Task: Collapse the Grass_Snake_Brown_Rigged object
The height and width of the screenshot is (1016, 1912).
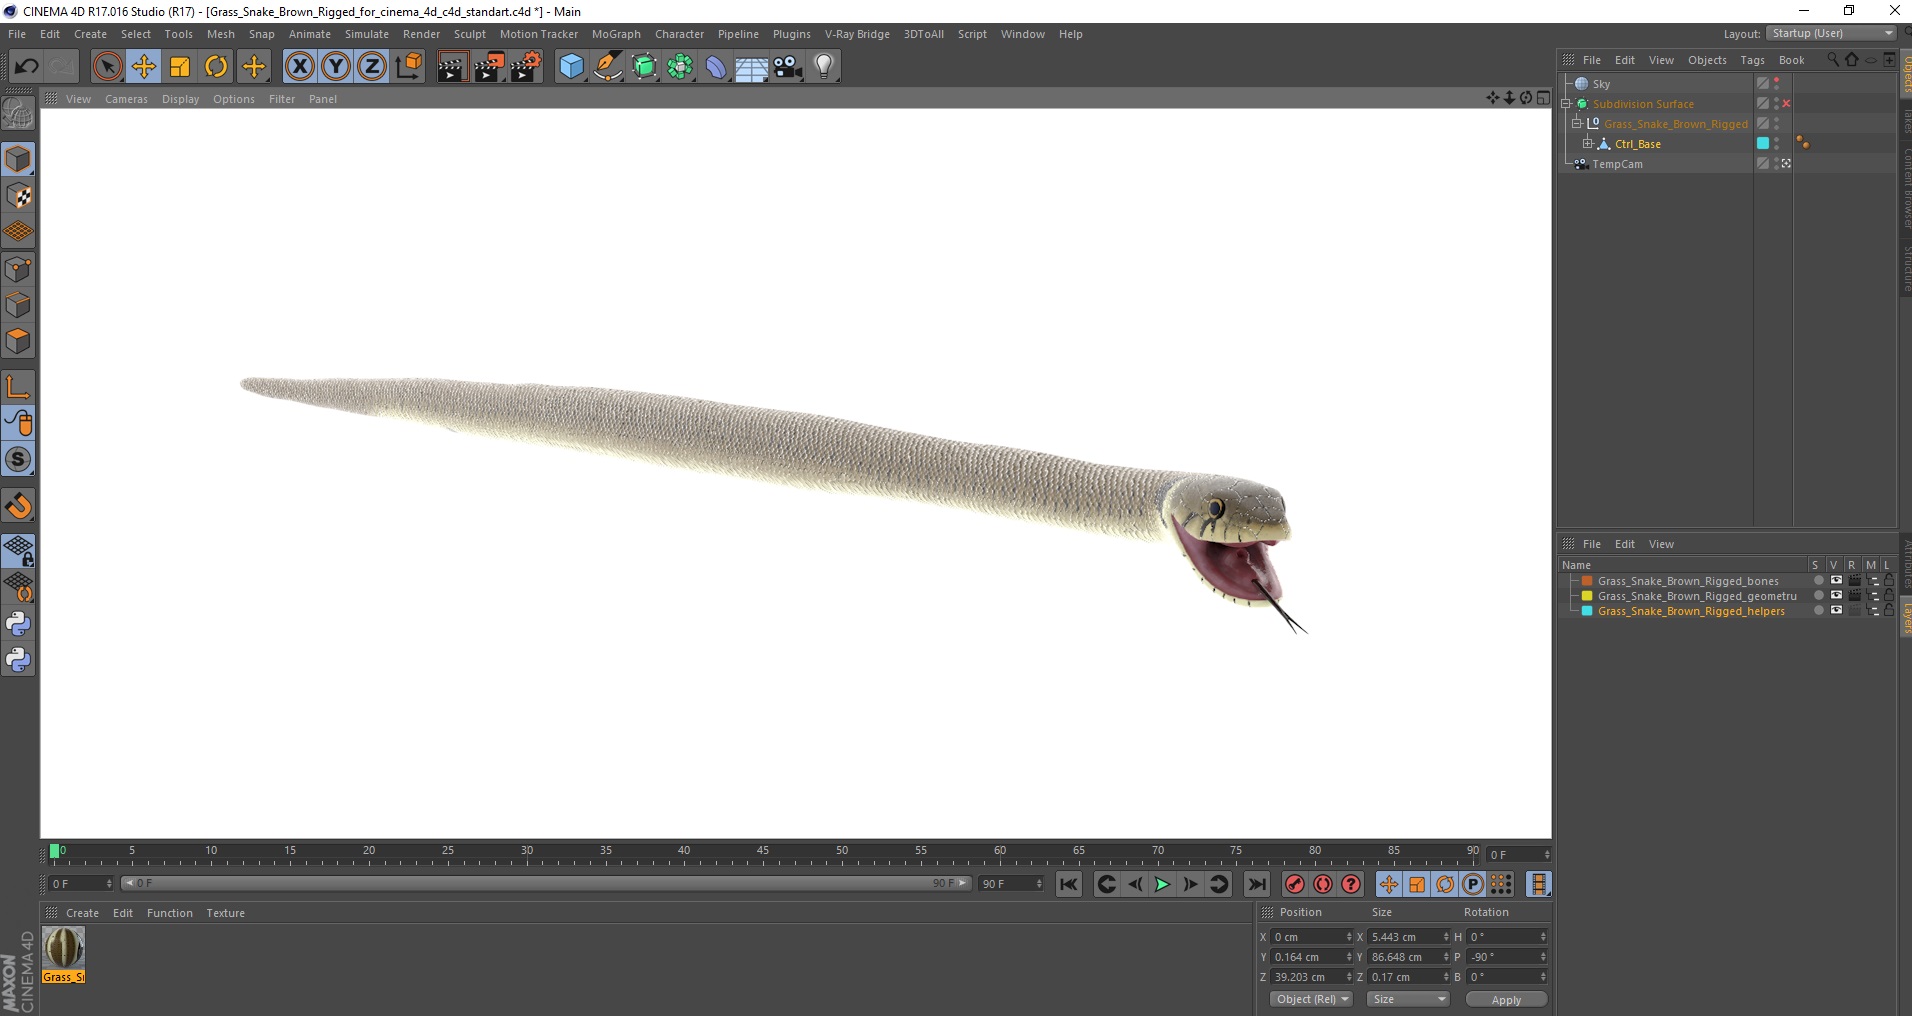Action: click(x=1577, y=124)
